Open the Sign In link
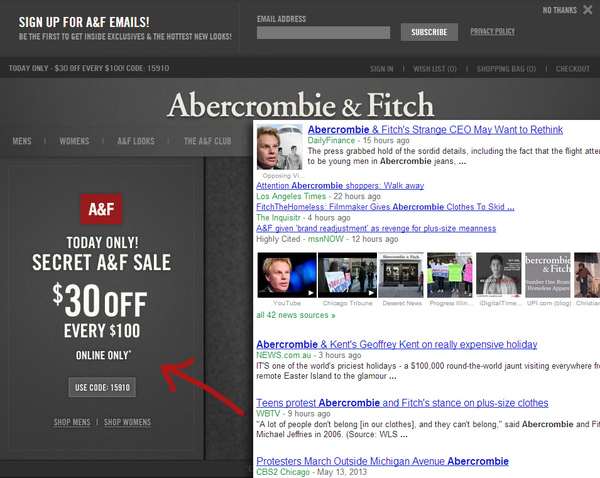600x478 pixels. pos(382,69)
